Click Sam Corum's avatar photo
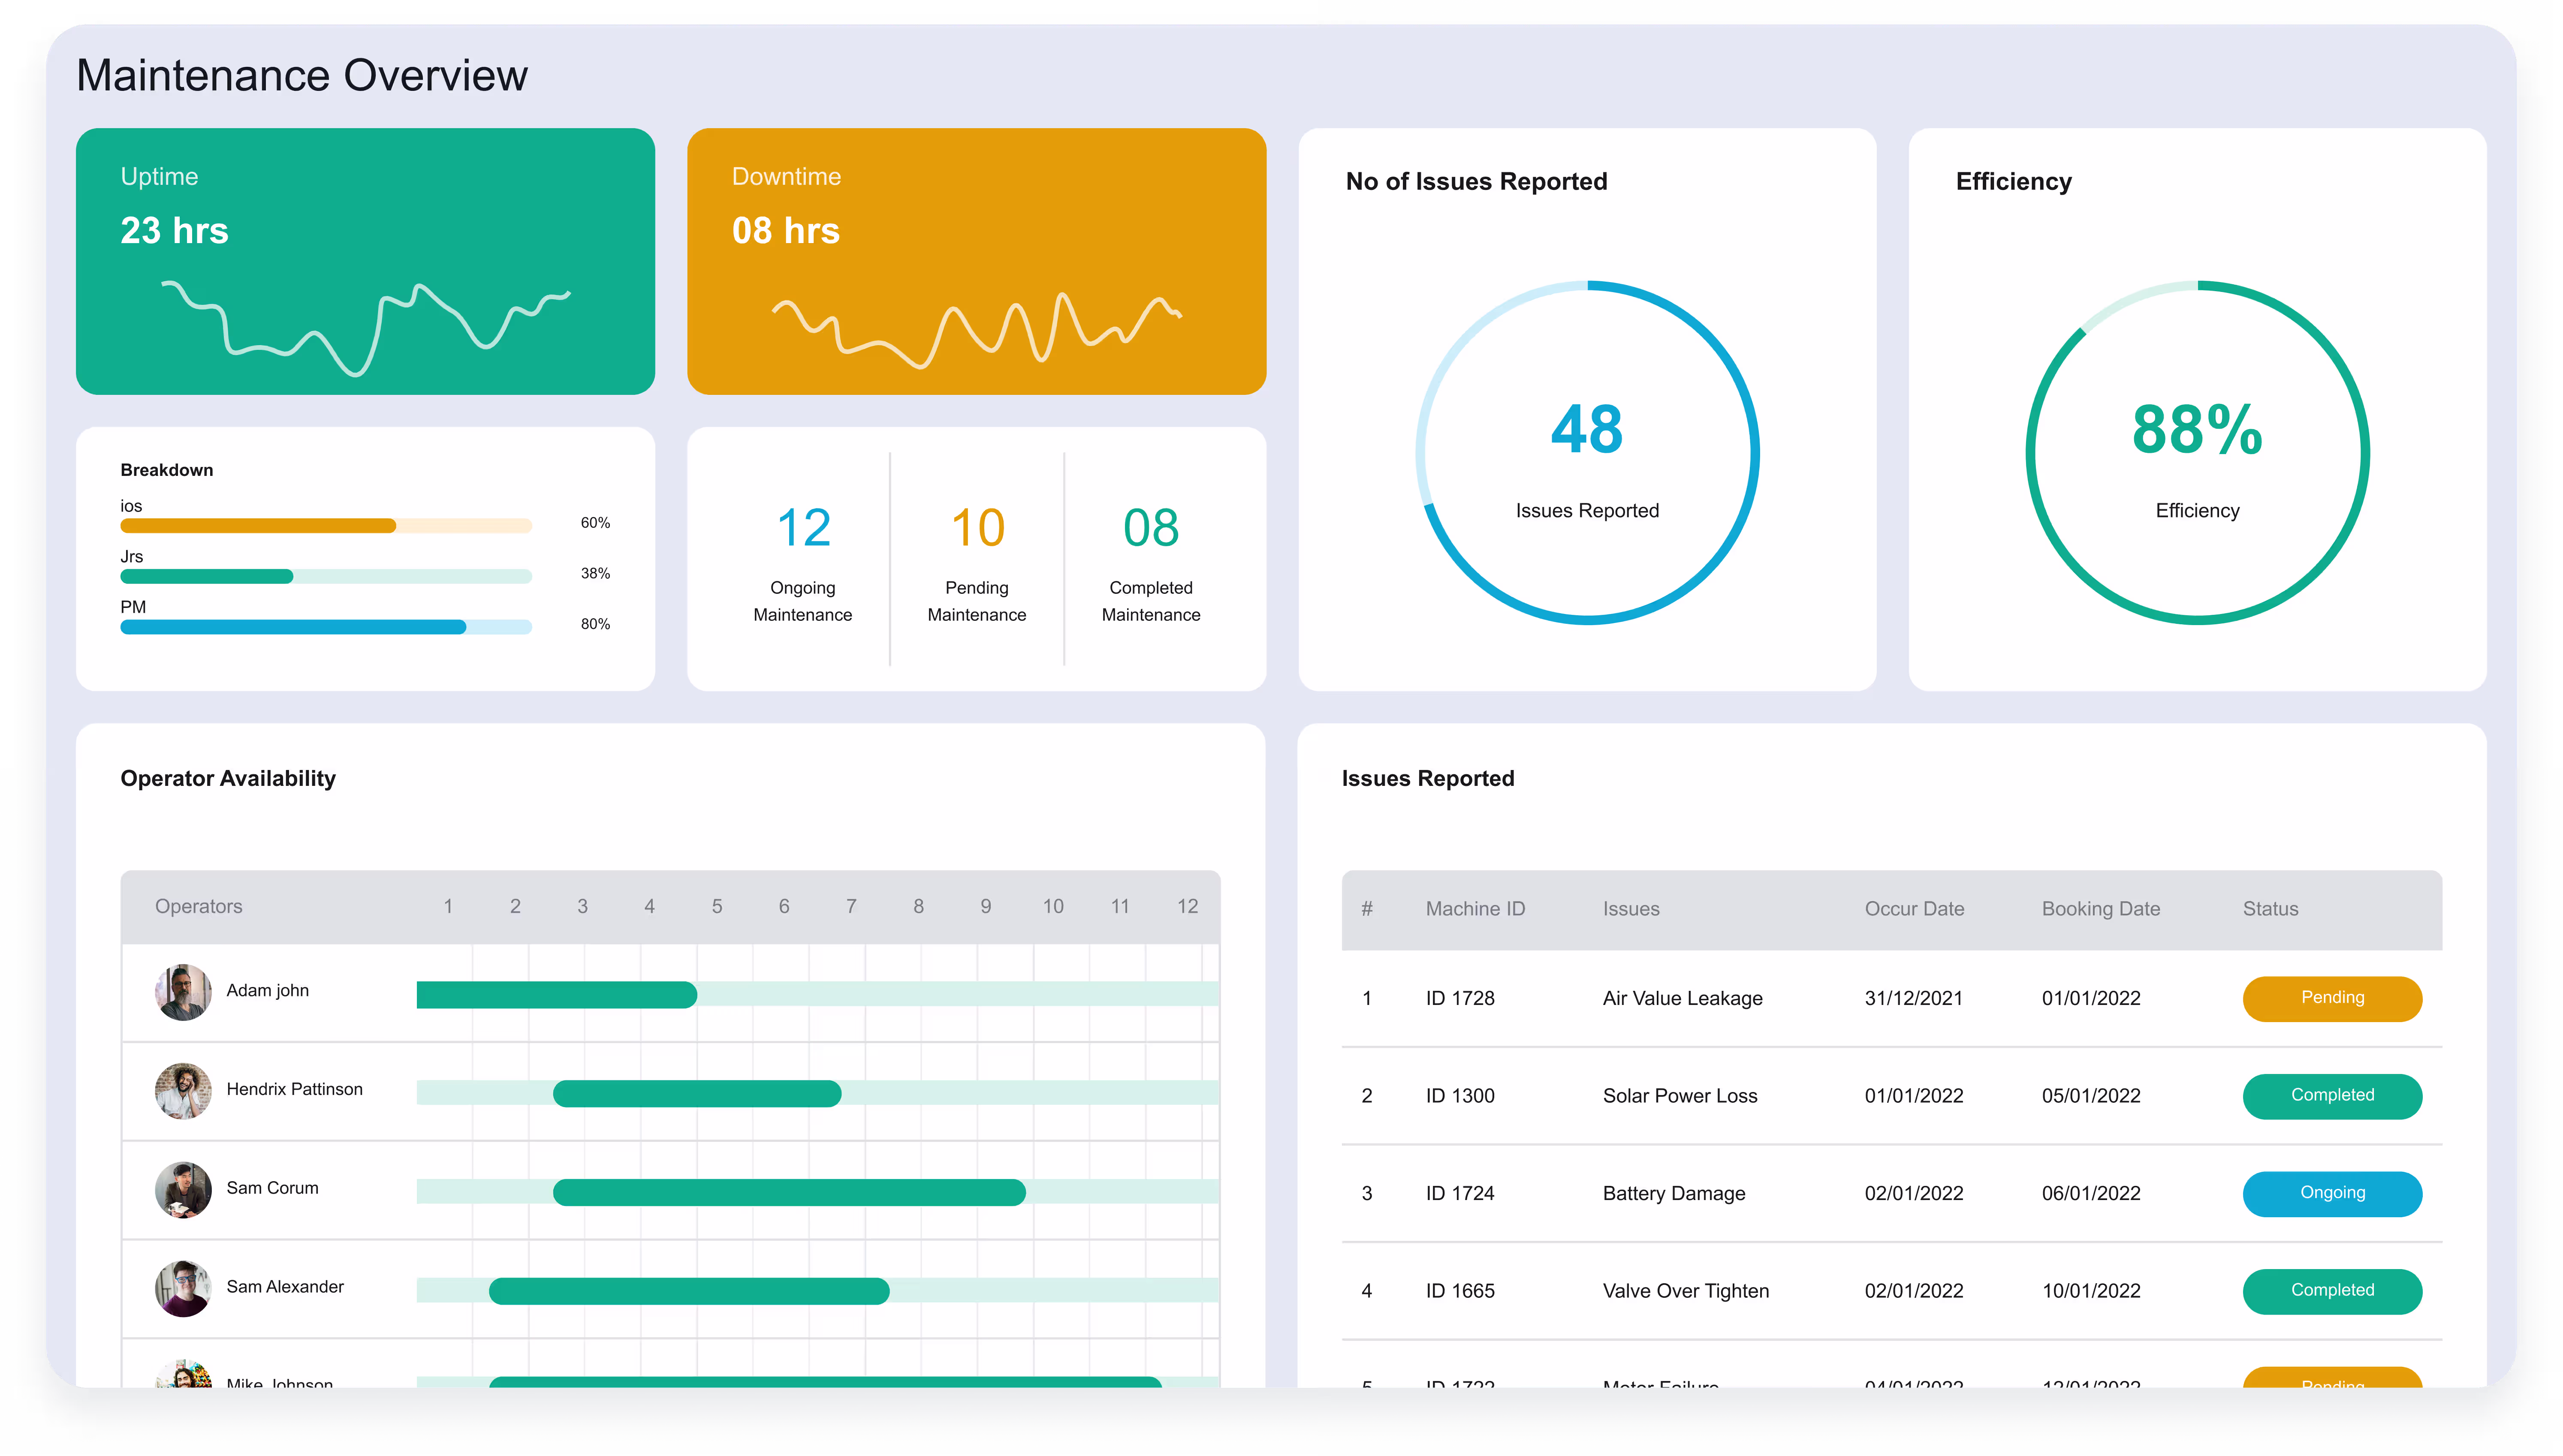Screen dimensions: 2563x1456 tap(183, 1190)
